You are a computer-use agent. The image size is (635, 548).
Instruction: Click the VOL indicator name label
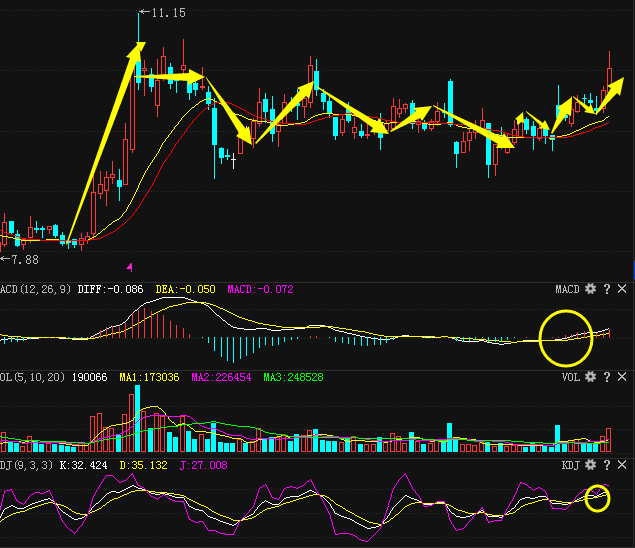tap(571, 377)
